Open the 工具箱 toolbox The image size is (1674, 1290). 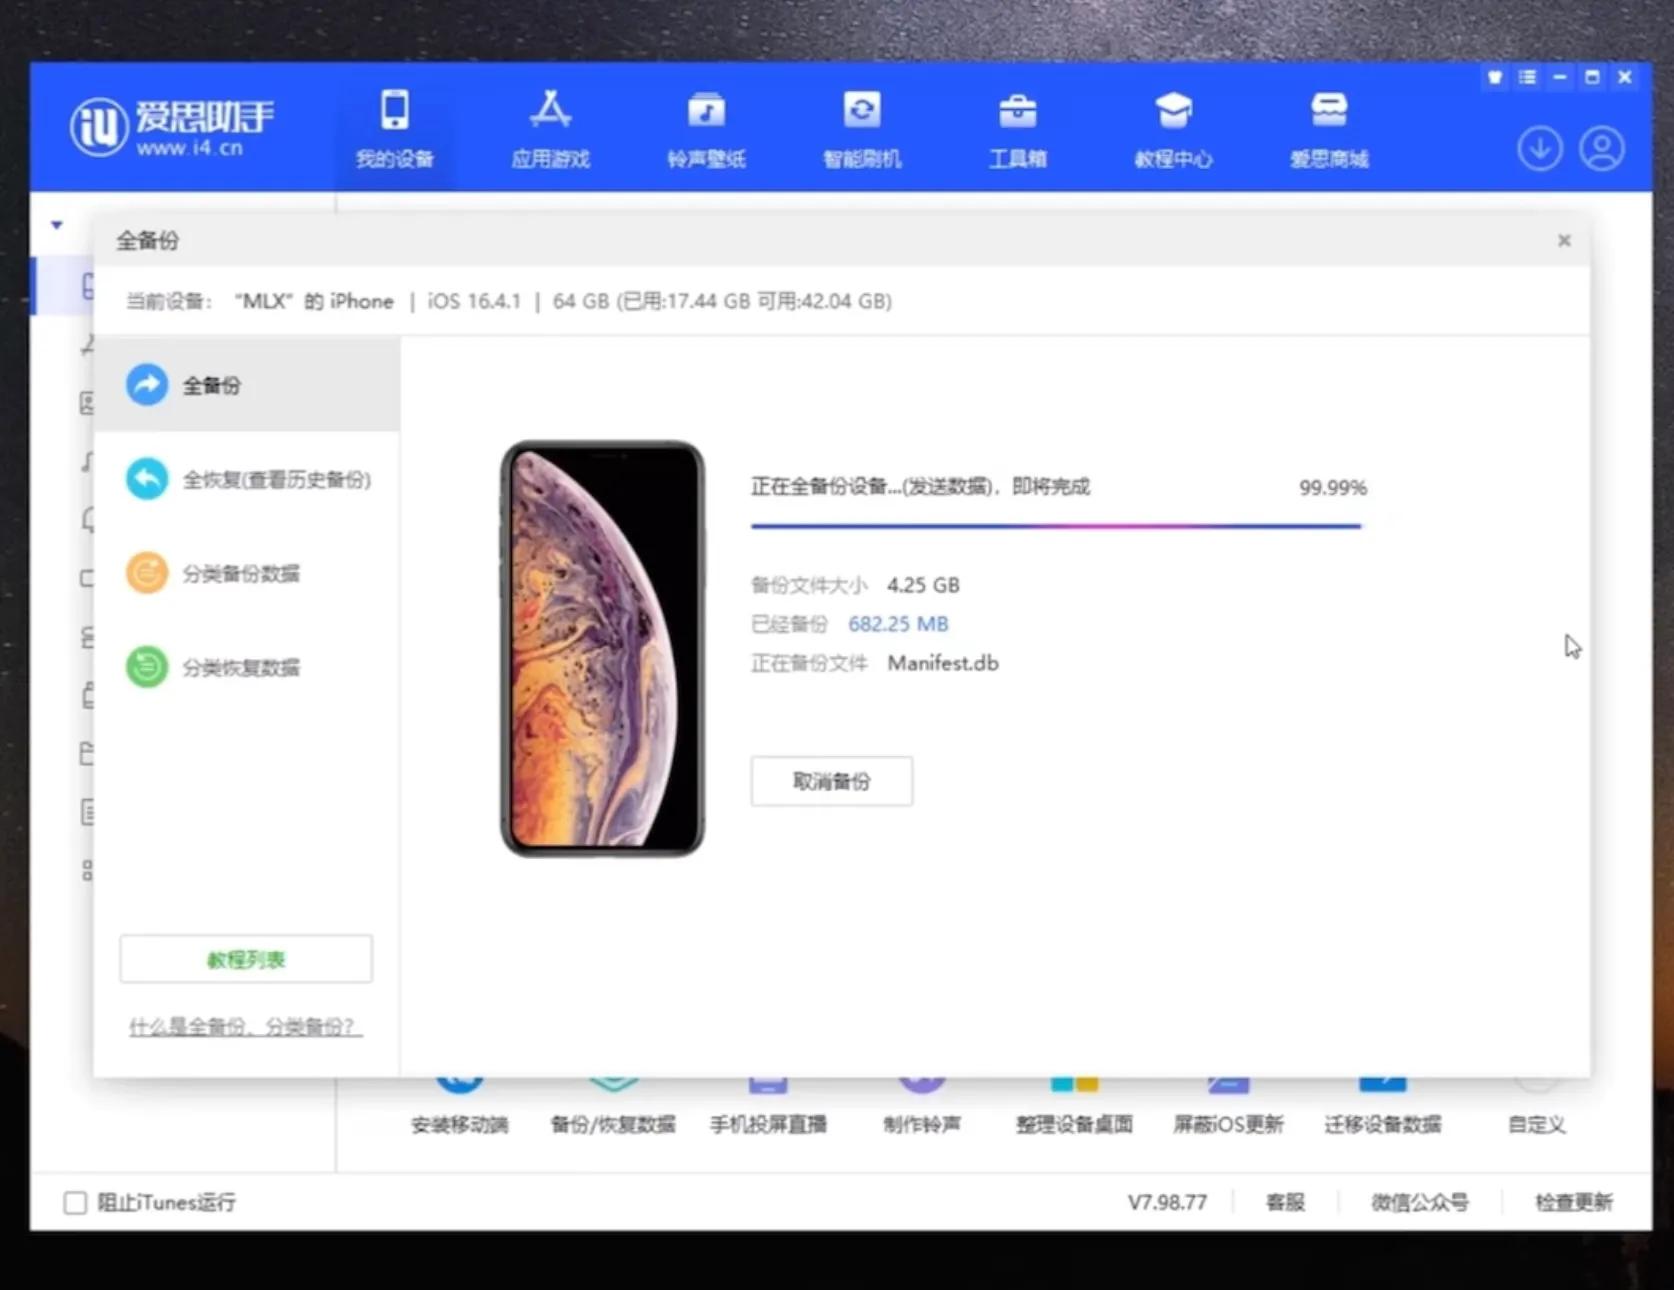[x=1017, y=130]
